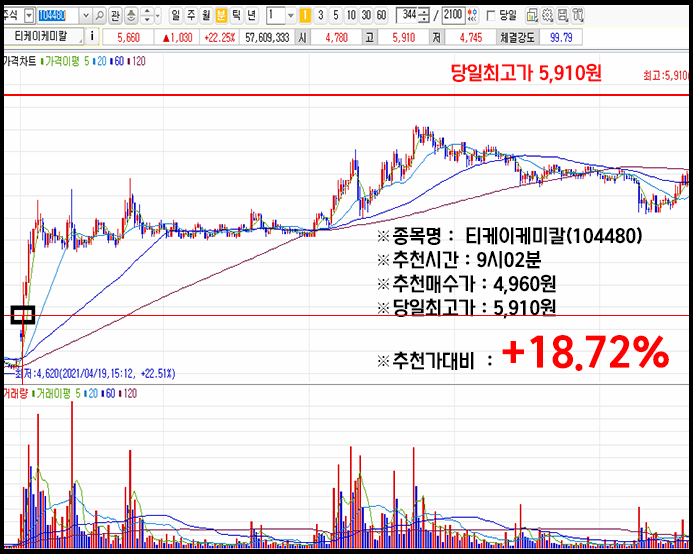Select the 5-minute interval button

pyautogui.click(x=335, y=16)
